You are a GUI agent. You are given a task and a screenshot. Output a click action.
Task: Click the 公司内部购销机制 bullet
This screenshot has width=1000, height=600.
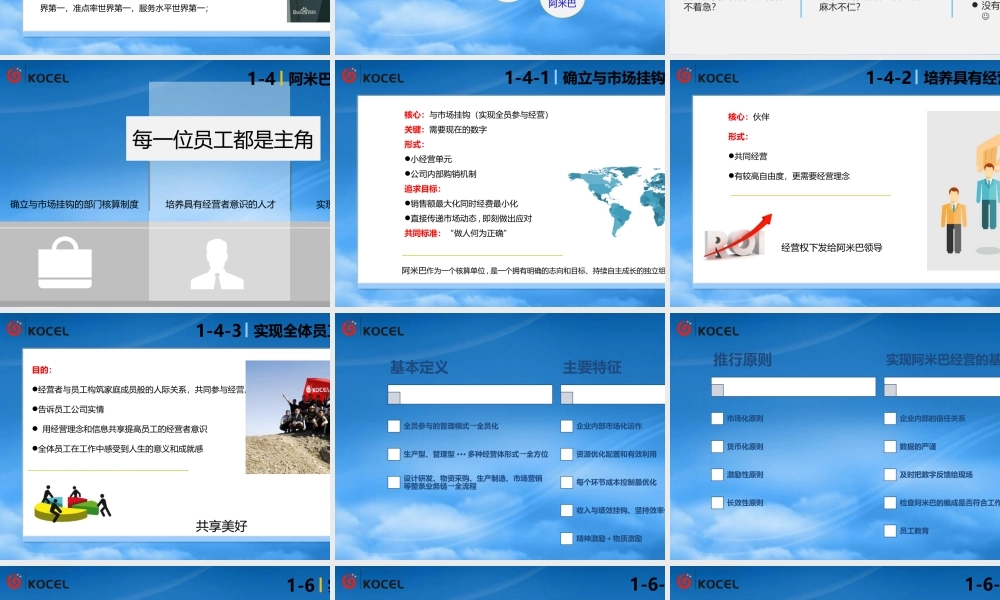pyautogui.click(x=440, y=173)
